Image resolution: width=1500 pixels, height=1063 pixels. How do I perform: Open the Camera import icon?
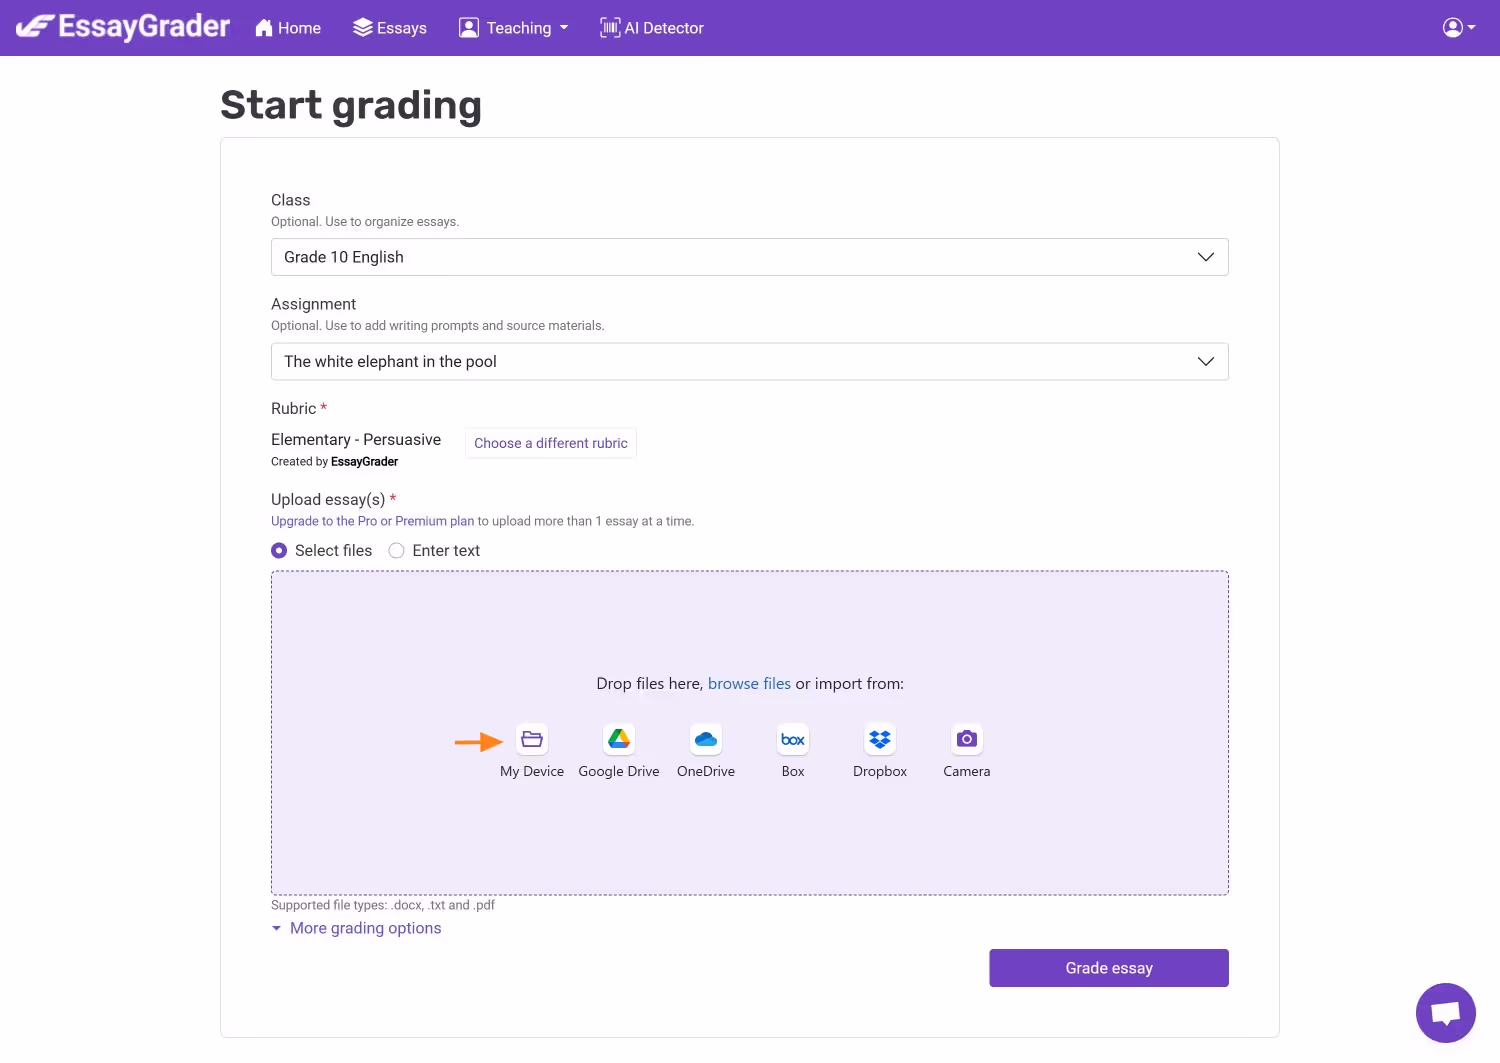967,739
